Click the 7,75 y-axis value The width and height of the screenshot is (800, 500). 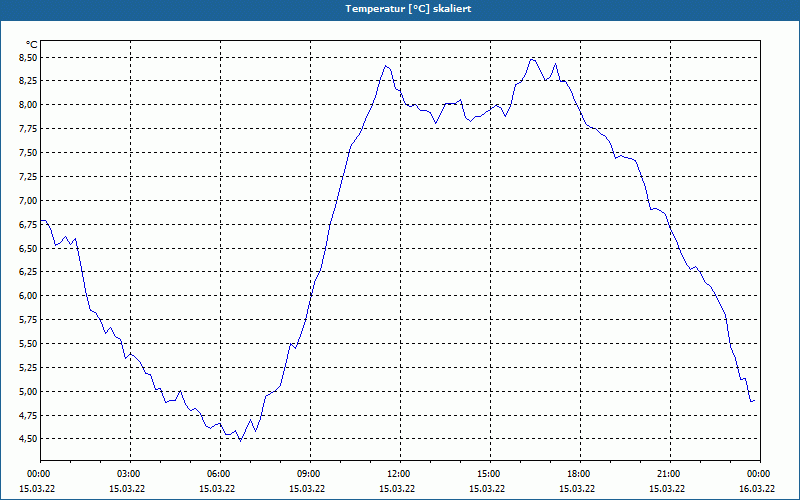[29, 129]
